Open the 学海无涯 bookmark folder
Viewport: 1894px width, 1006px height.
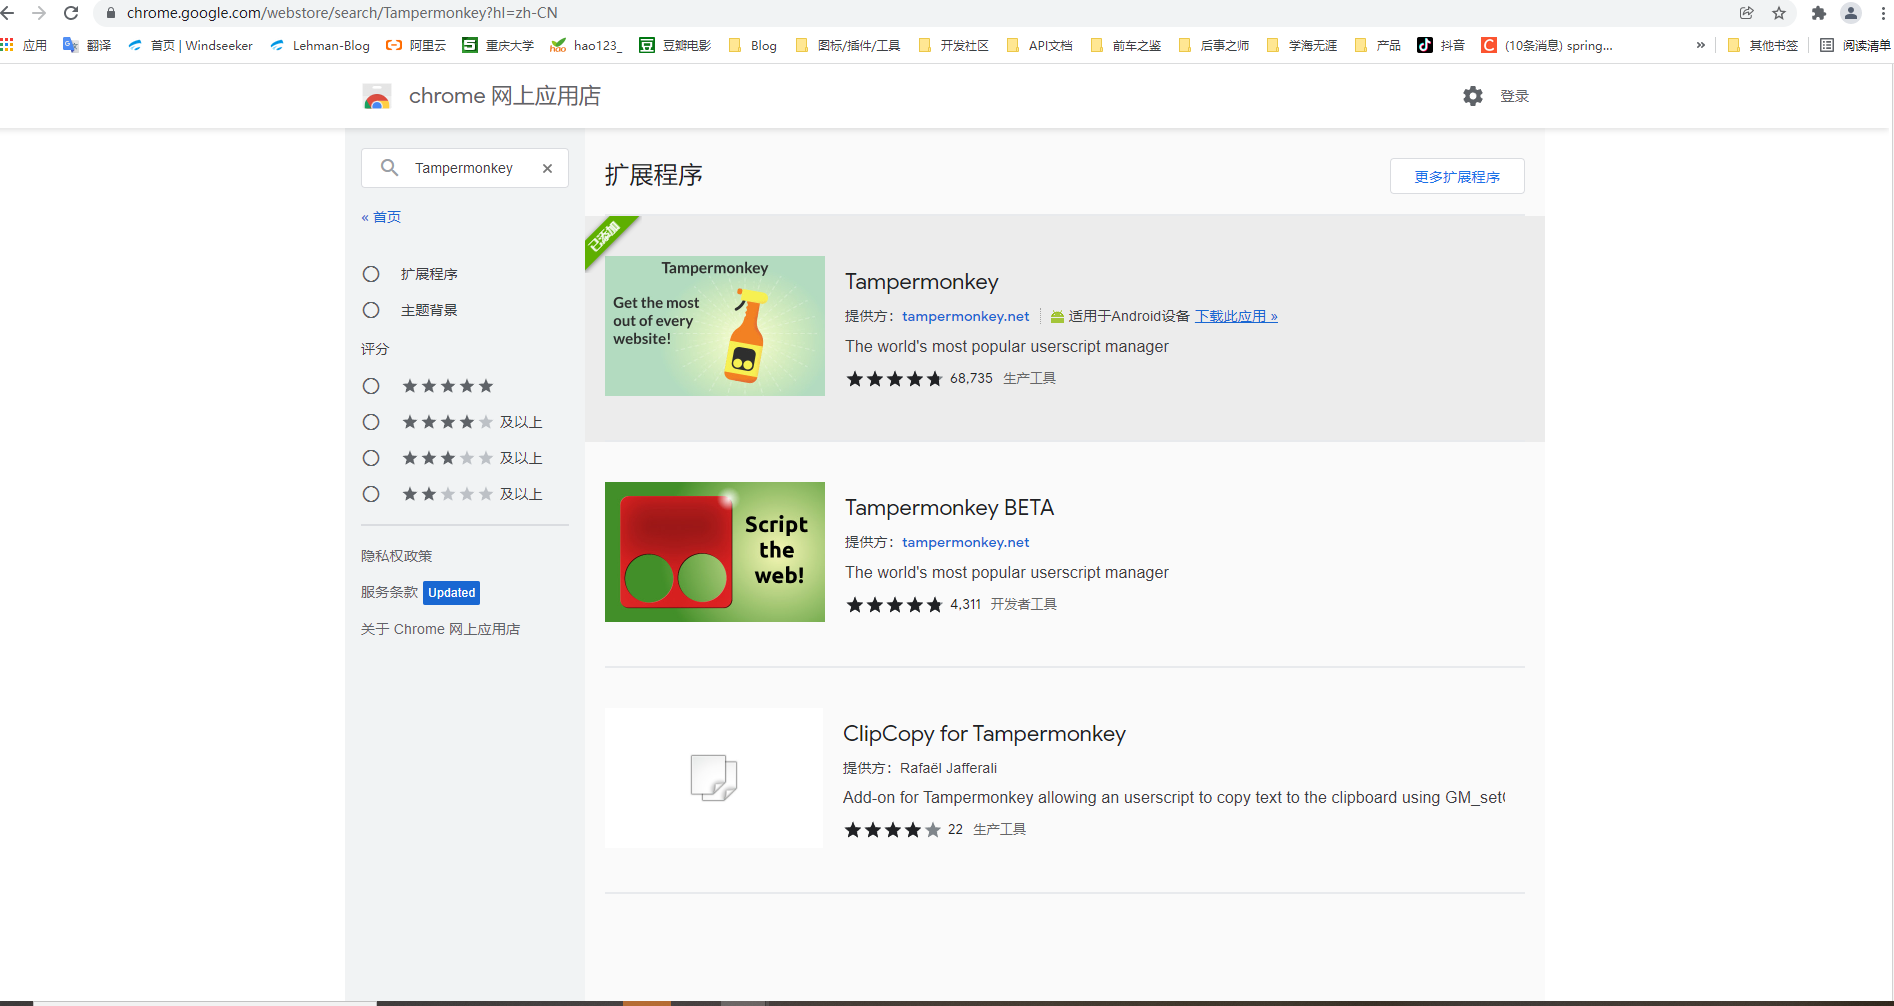(1302, 45)
